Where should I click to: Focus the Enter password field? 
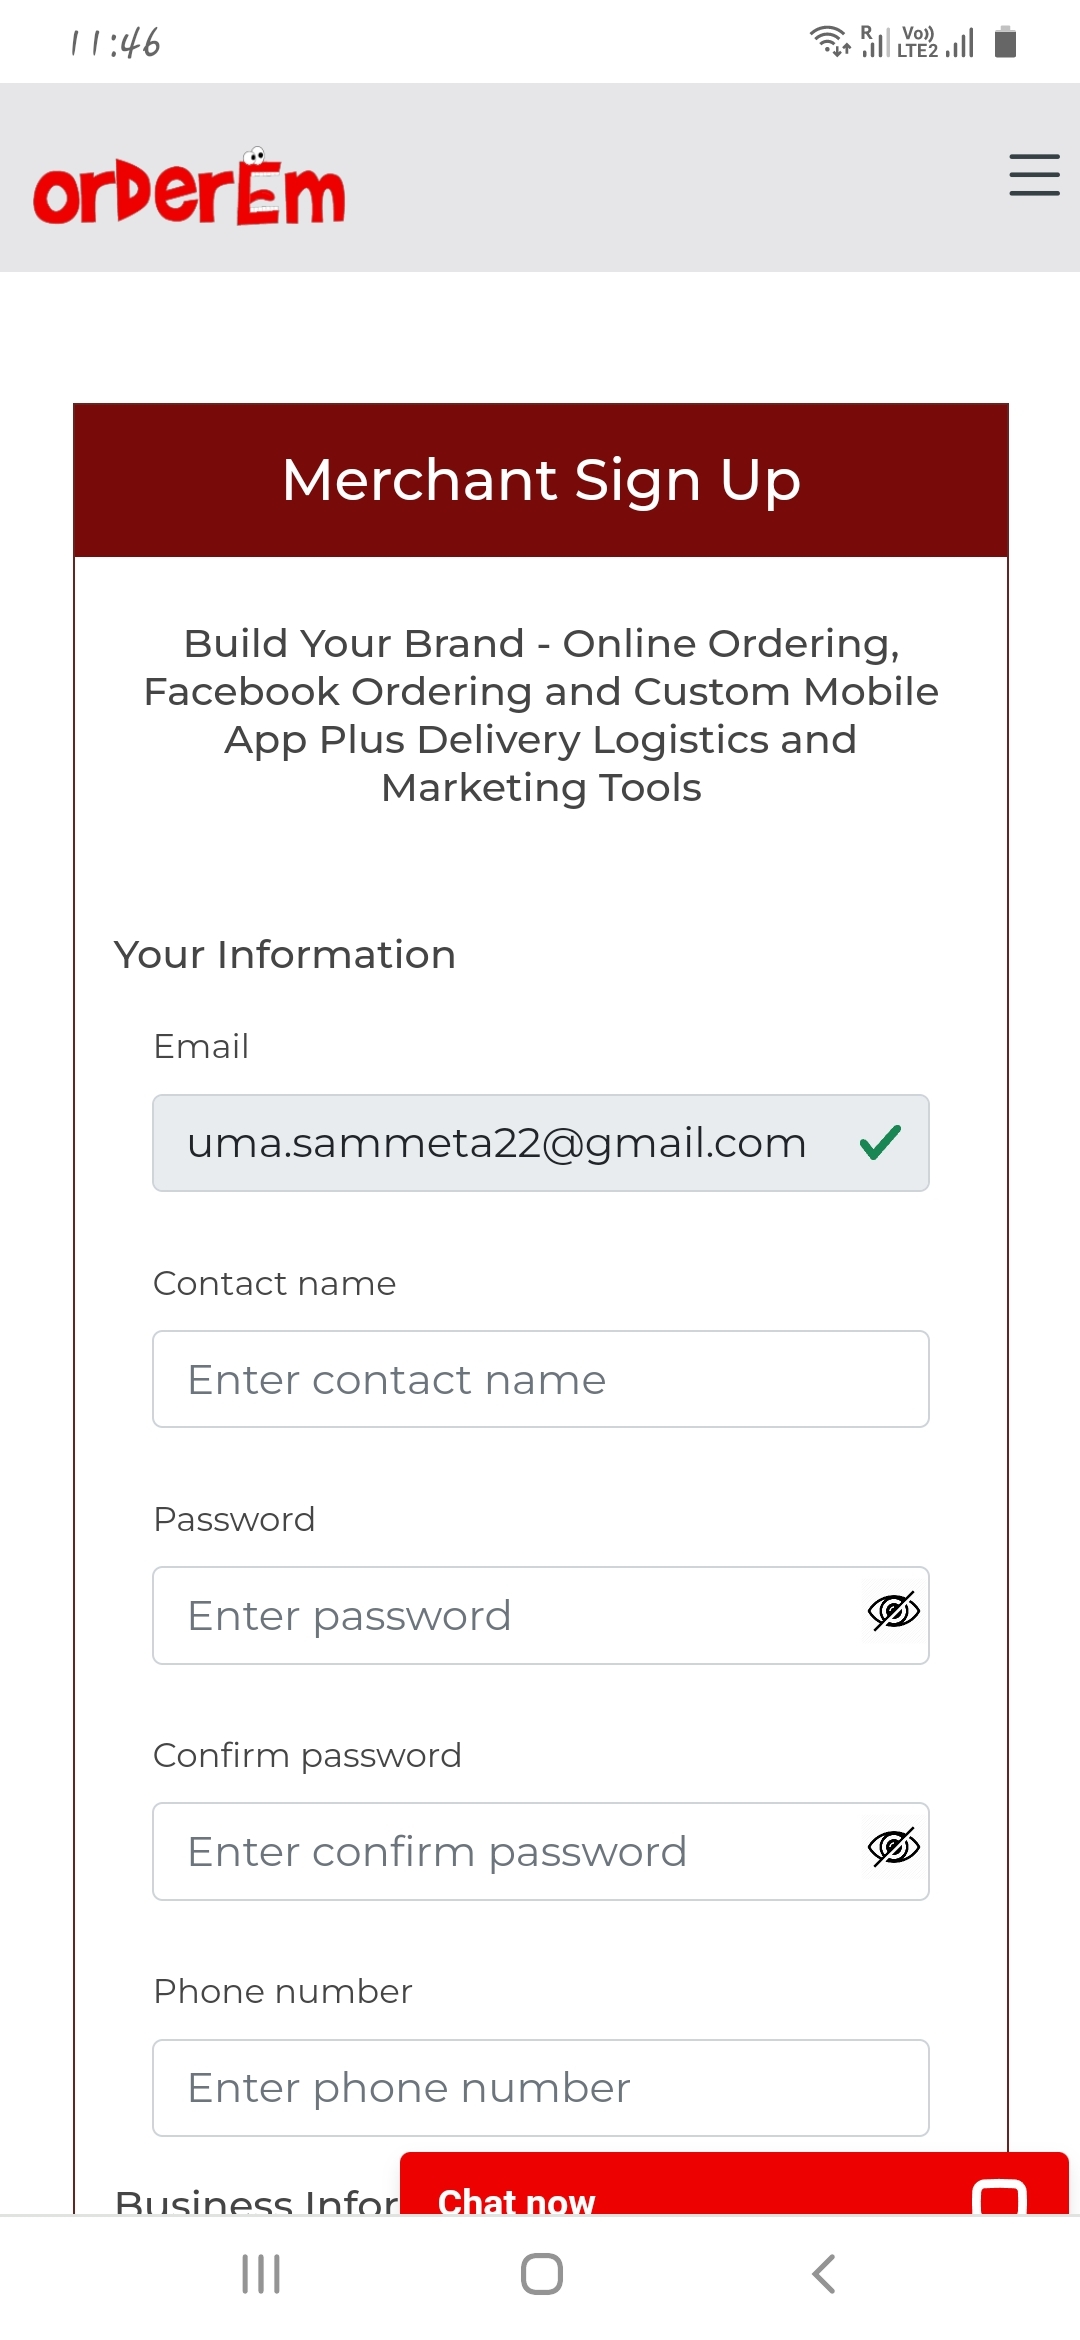coord(500,1615)
